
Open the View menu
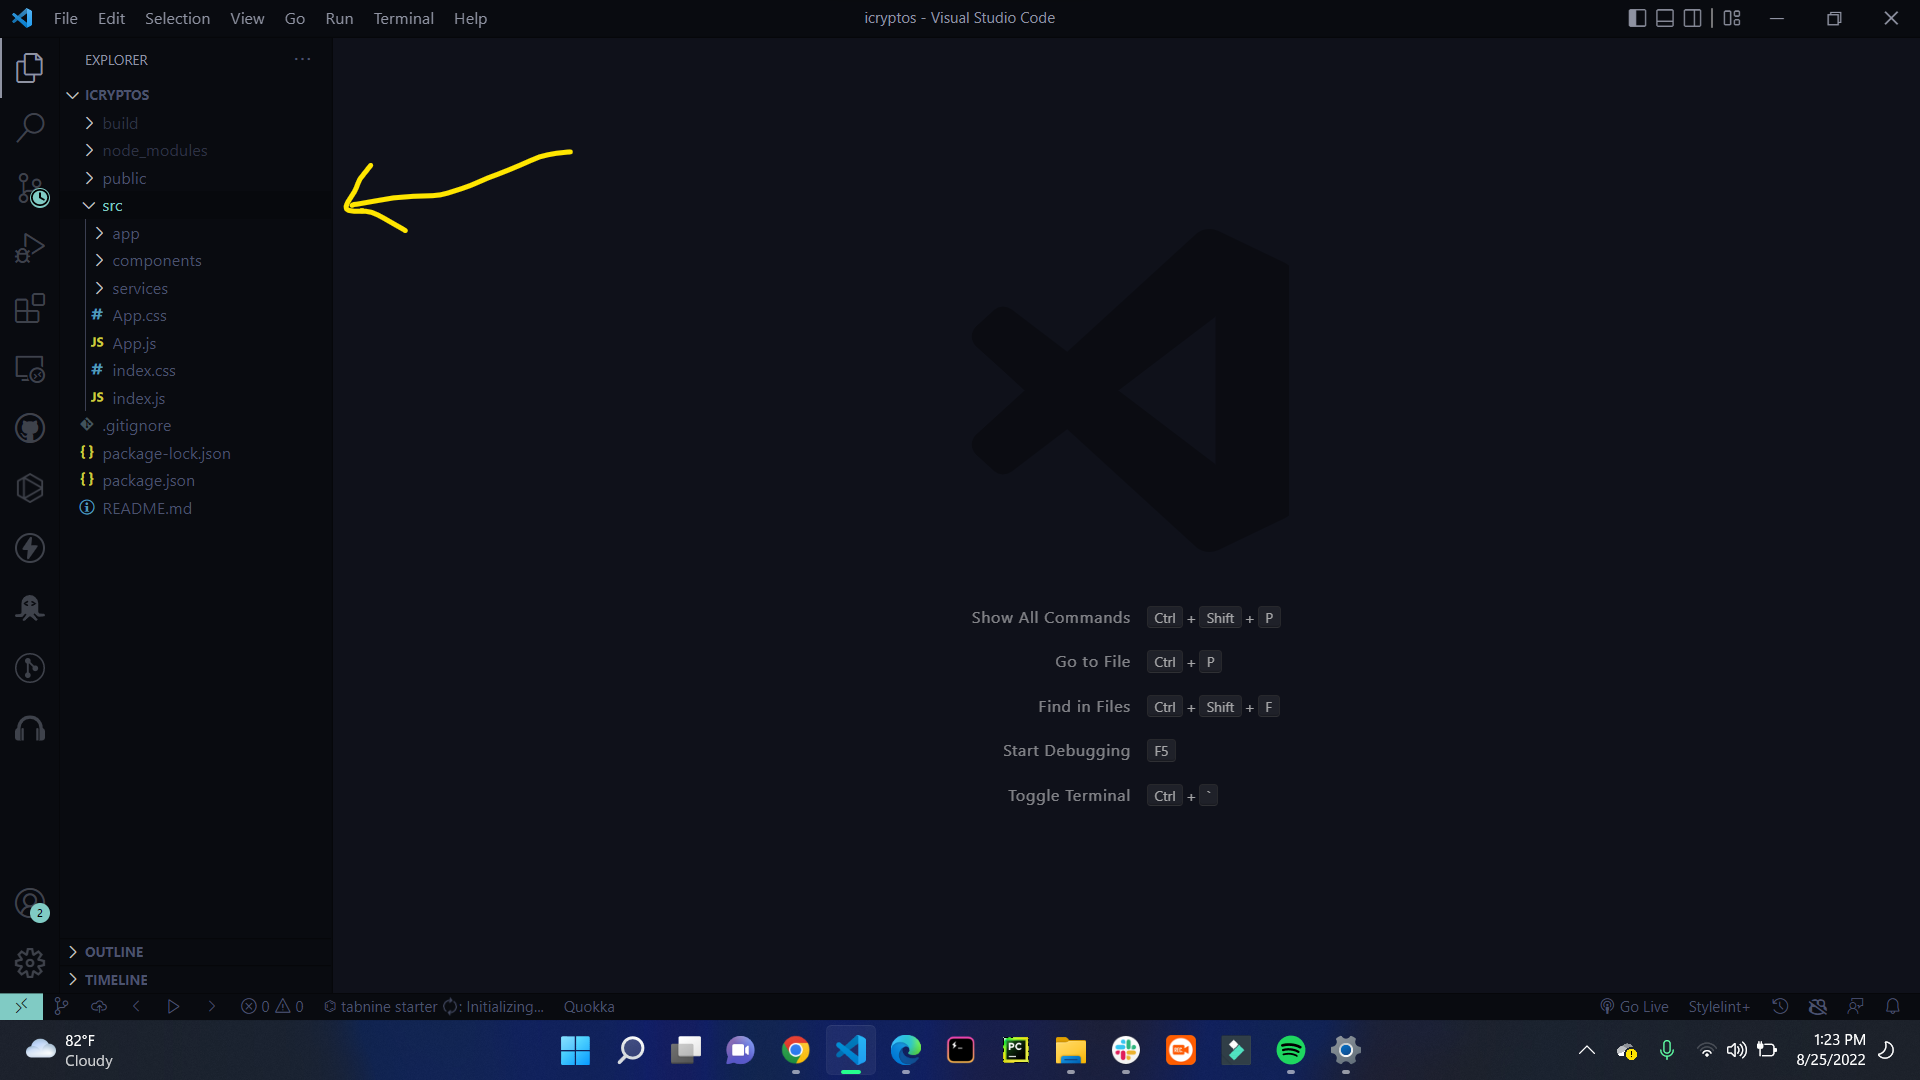[x=247, y=18]
